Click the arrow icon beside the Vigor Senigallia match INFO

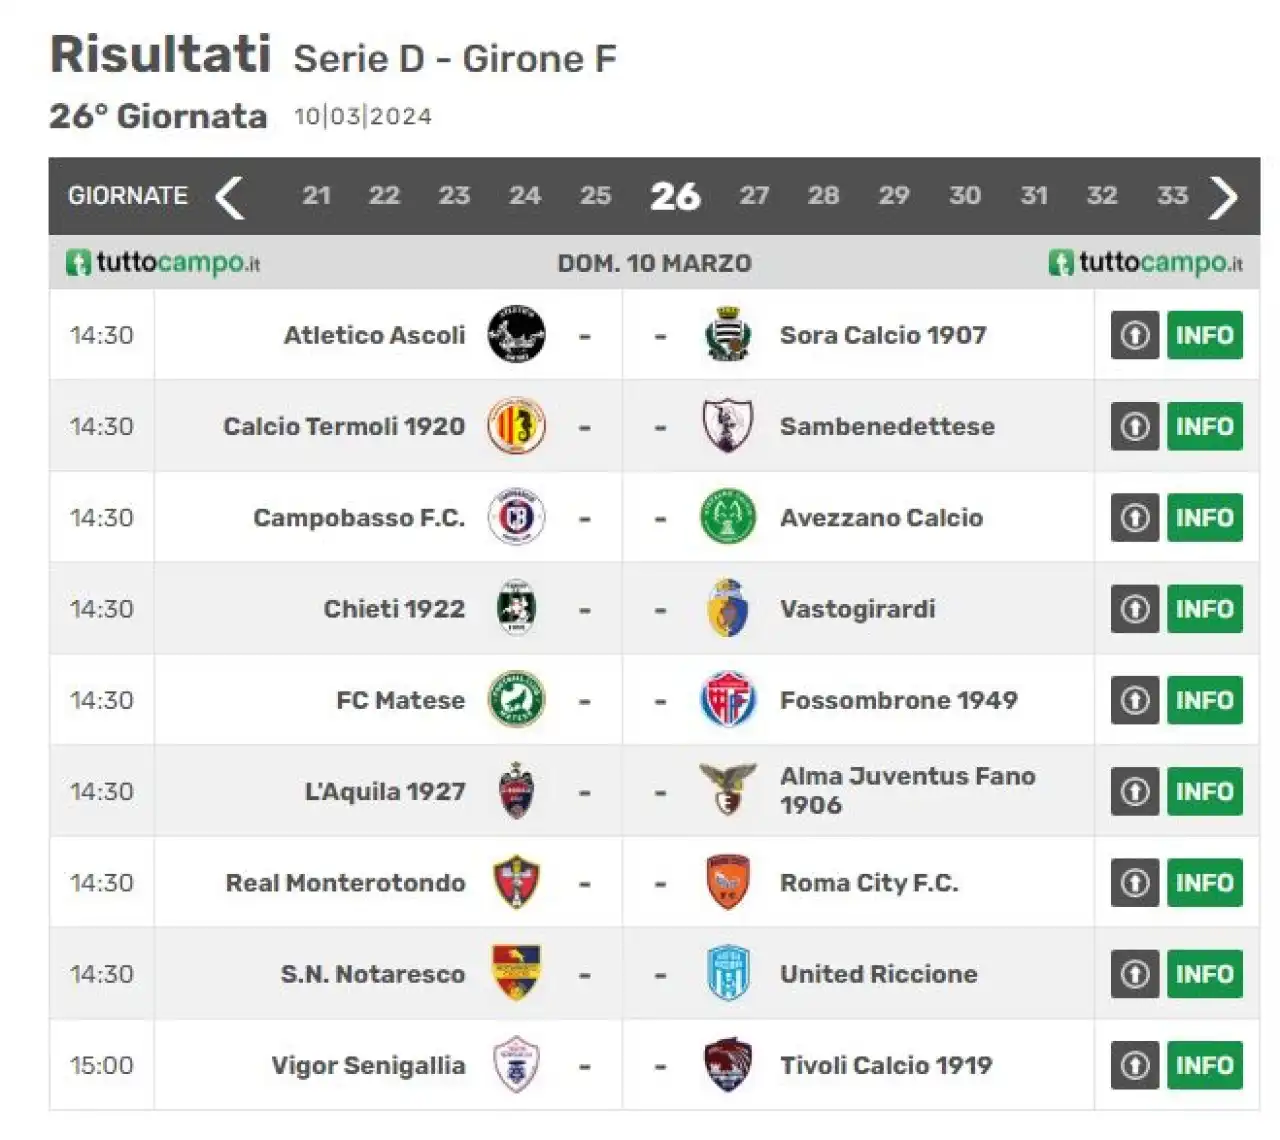1135,1065
